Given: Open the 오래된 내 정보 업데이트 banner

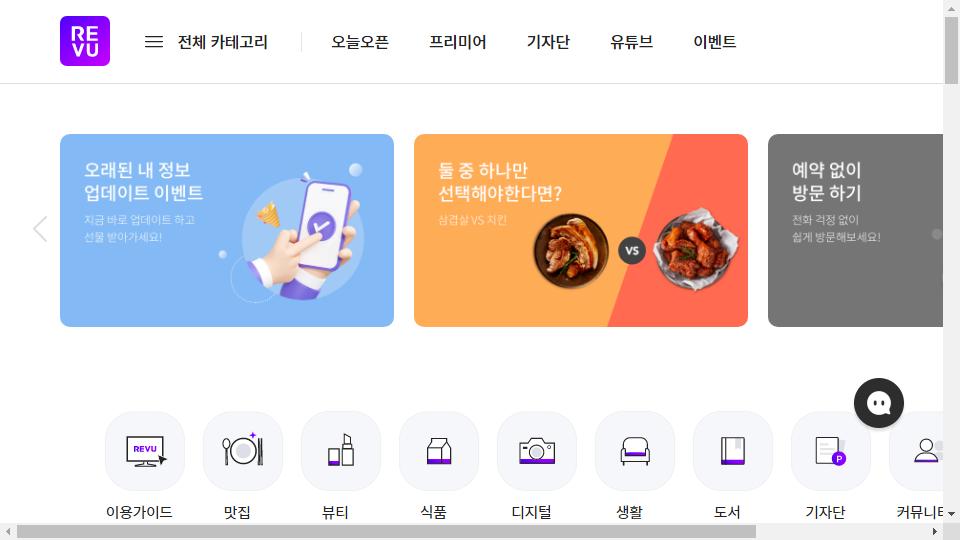Looking at the screenshot, I should (227, 230).
